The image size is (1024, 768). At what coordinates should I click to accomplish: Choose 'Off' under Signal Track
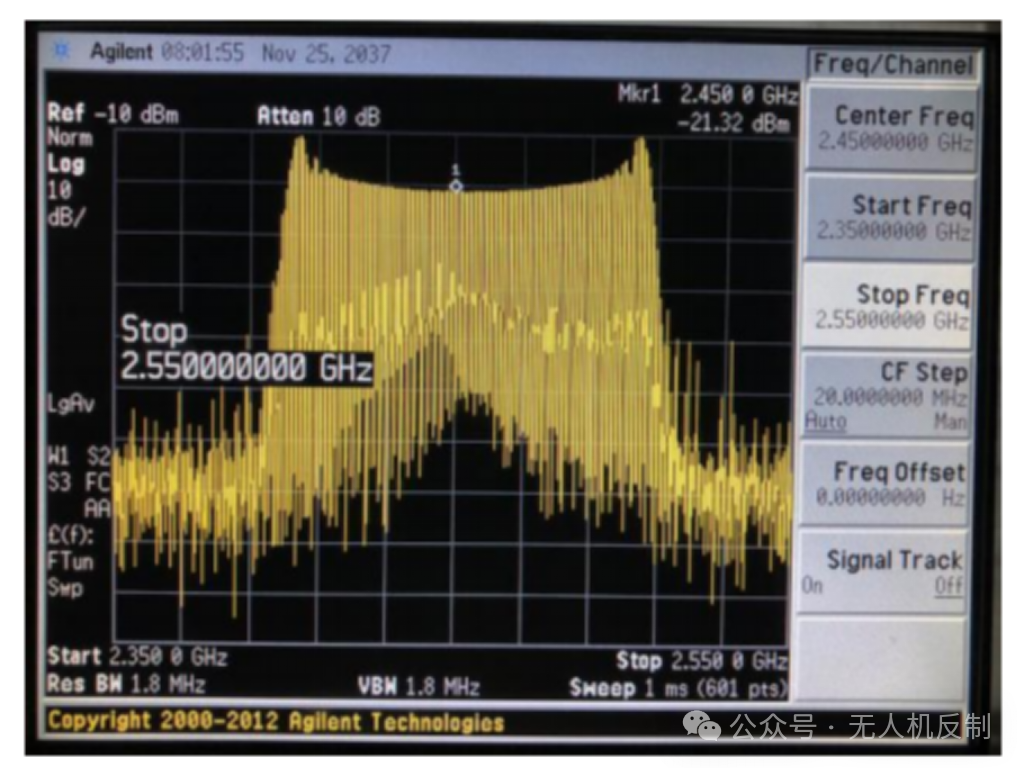click(948, 585)
